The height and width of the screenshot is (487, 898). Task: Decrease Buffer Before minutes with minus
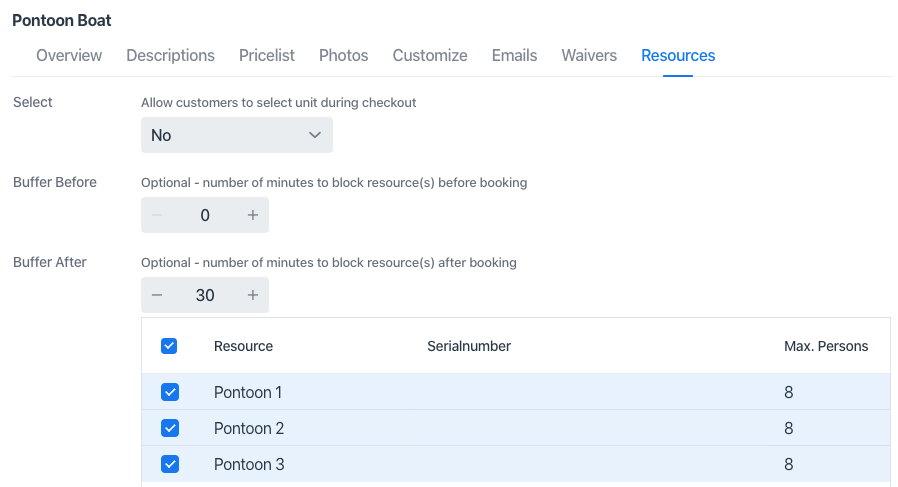[157, 215]
